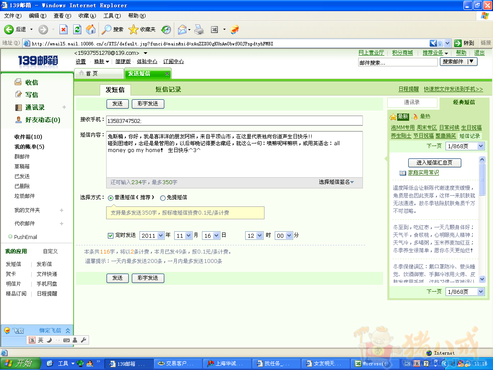The height and width of the screenshot is (370, 493).
Task: Click the IE Forward arrow icon
Action: coord(43,30)
